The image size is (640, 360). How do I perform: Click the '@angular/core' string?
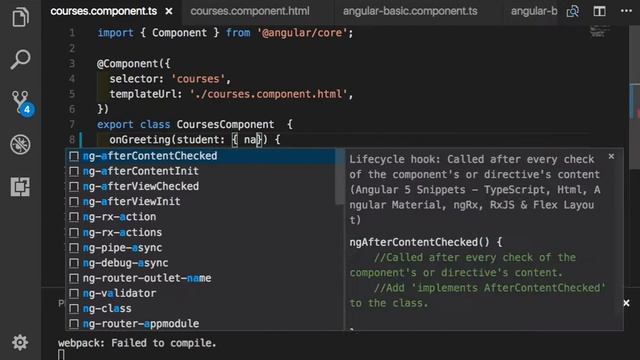coord(302,33)
